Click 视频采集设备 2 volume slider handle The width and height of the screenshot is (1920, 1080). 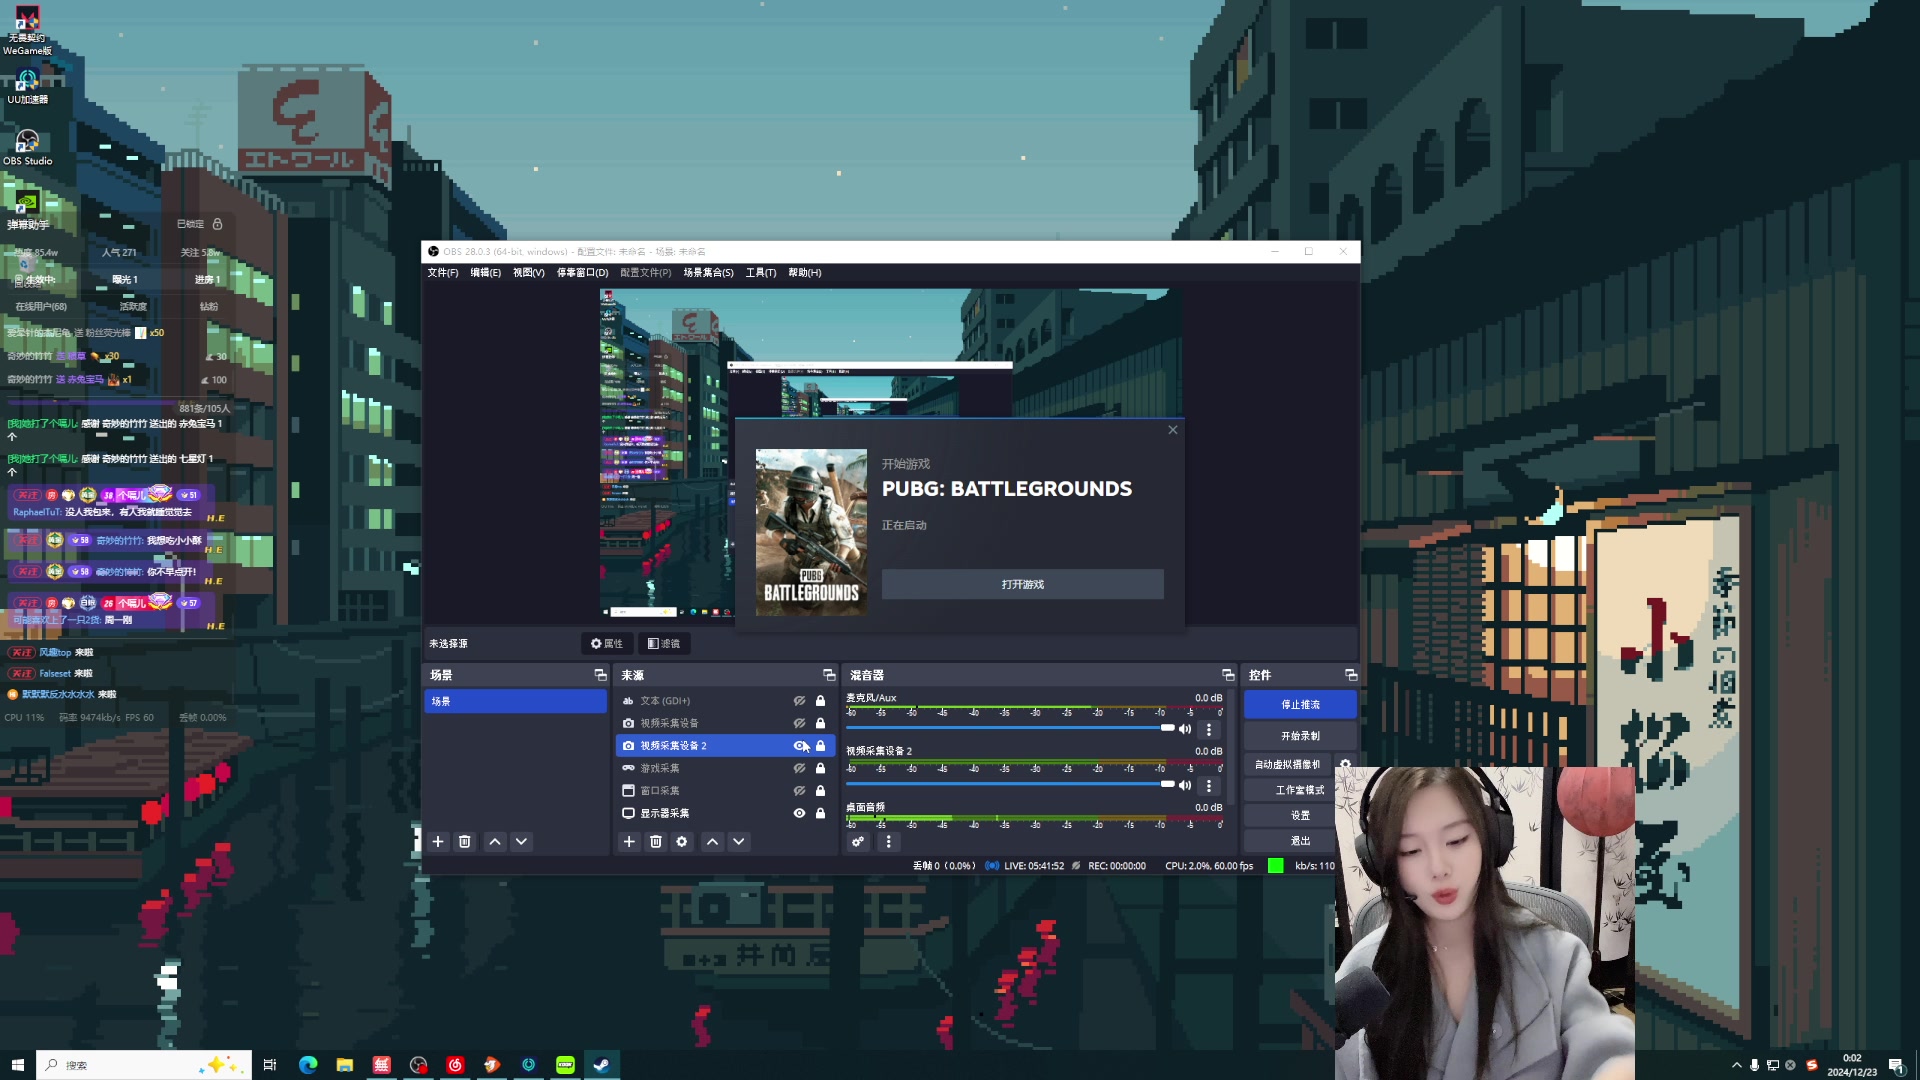click(x=1167, y=784)
